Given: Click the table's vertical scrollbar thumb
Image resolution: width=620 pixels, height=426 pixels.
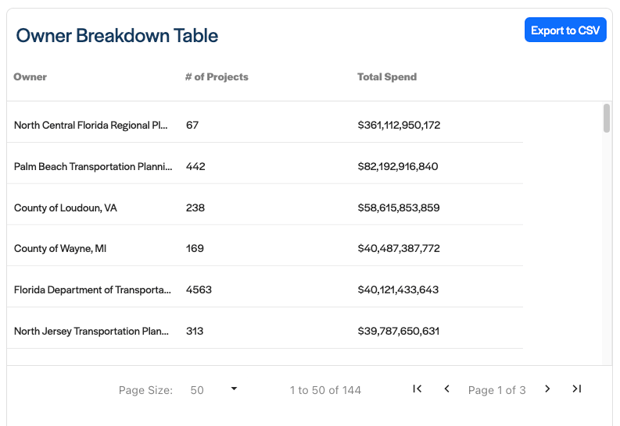Looking at the screenshot, I should (x=607, y=118).
